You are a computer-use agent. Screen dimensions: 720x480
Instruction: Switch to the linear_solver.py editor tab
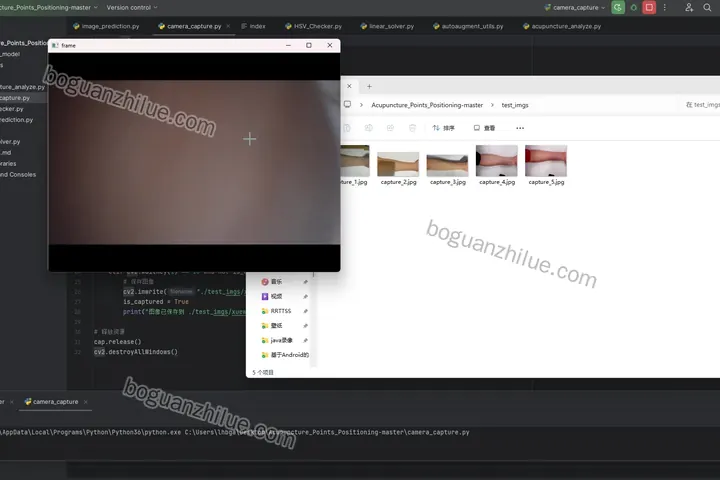[387, 26]
